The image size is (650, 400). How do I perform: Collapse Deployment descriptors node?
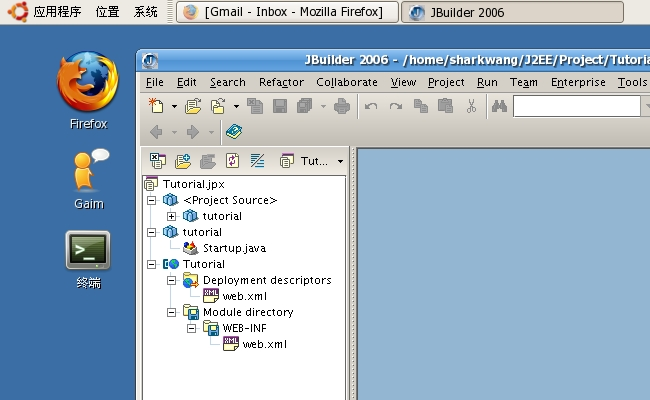pyautogui.click(x=171, y=281)
